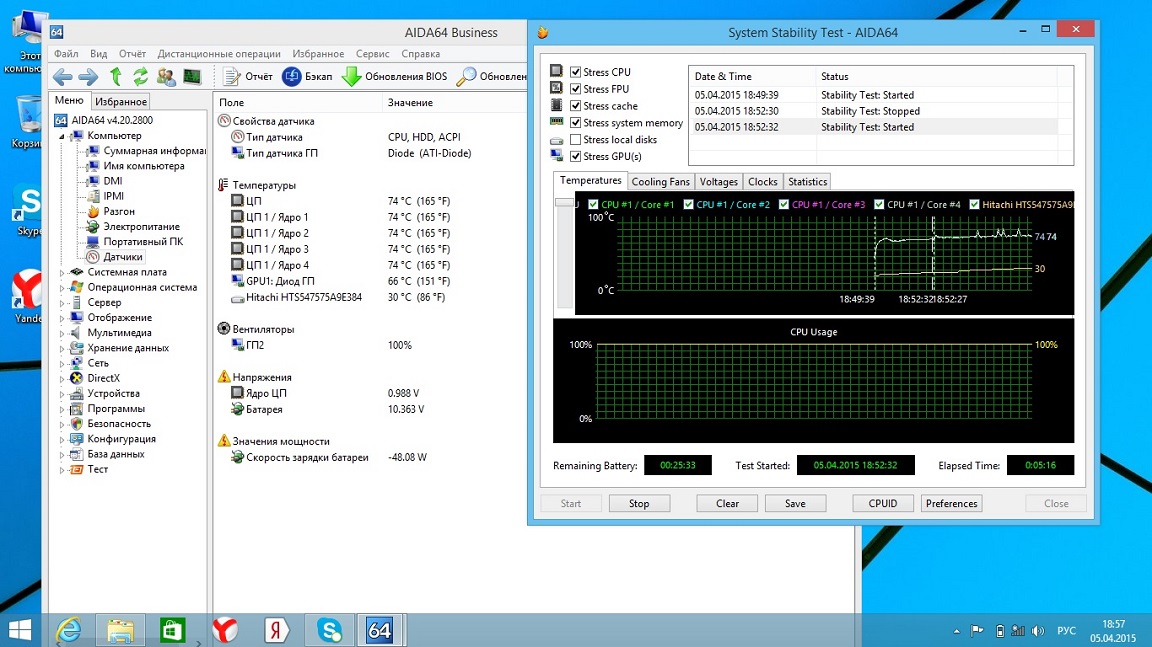1152x647 pixels.
Task: Click the temperature graph vertical slider
Action: (565, 203)
